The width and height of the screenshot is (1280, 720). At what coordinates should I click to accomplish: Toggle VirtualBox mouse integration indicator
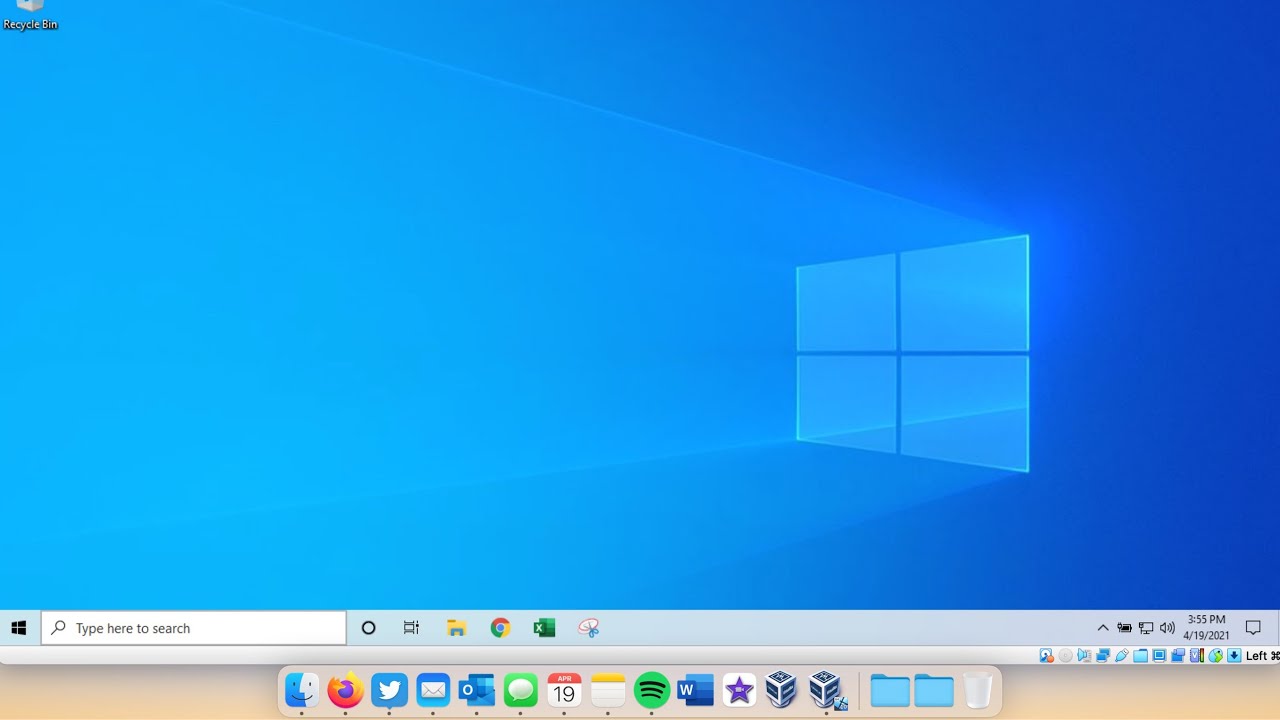coord(1216,656)
